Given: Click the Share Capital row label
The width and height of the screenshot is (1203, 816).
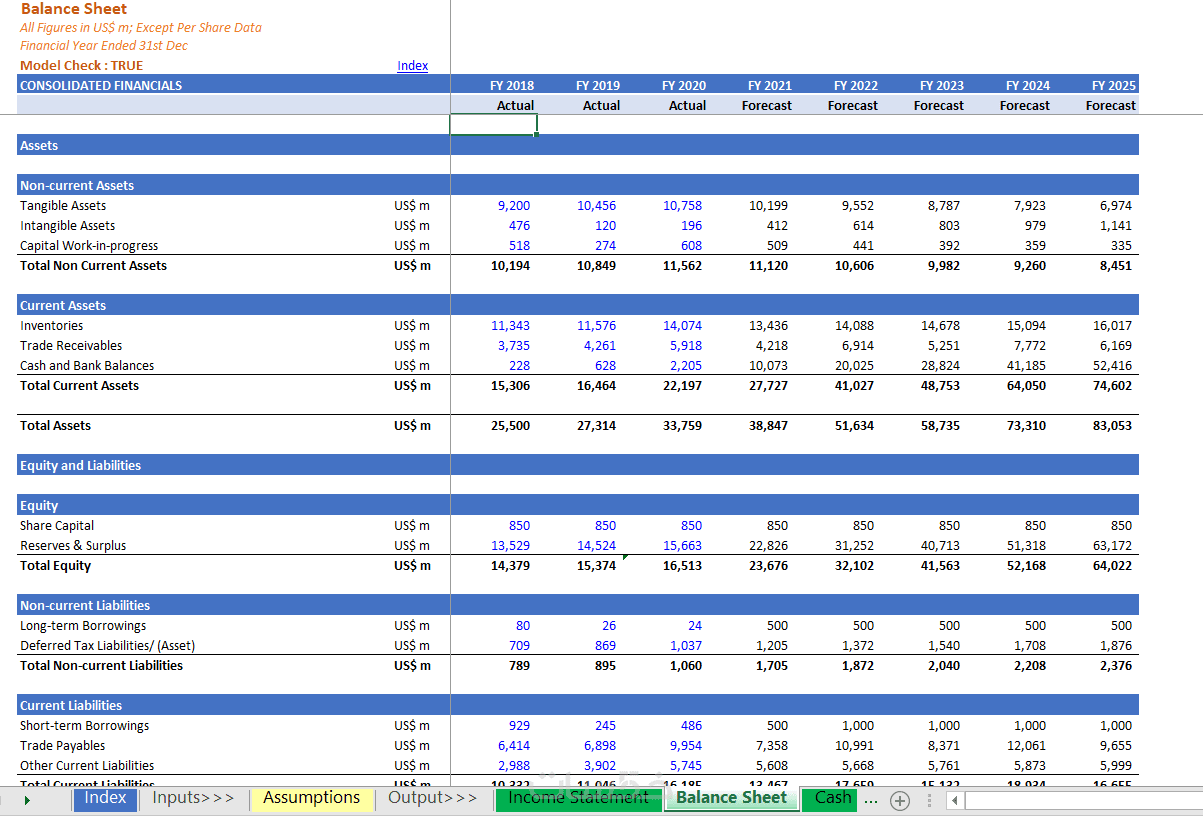Looking at the screenshot, I should [57, 526].
